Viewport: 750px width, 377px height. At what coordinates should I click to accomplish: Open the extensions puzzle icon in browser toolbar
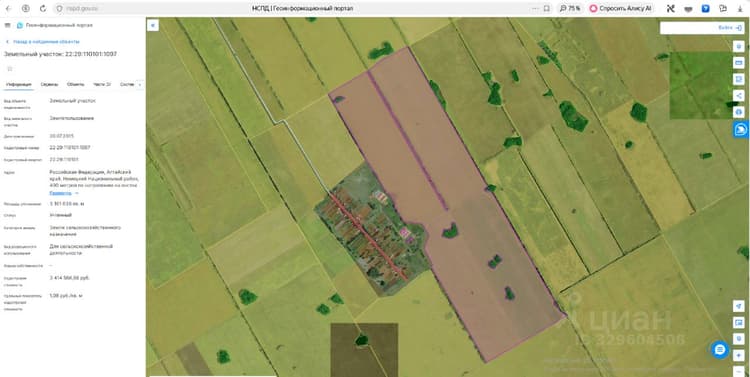pos(723,9)
